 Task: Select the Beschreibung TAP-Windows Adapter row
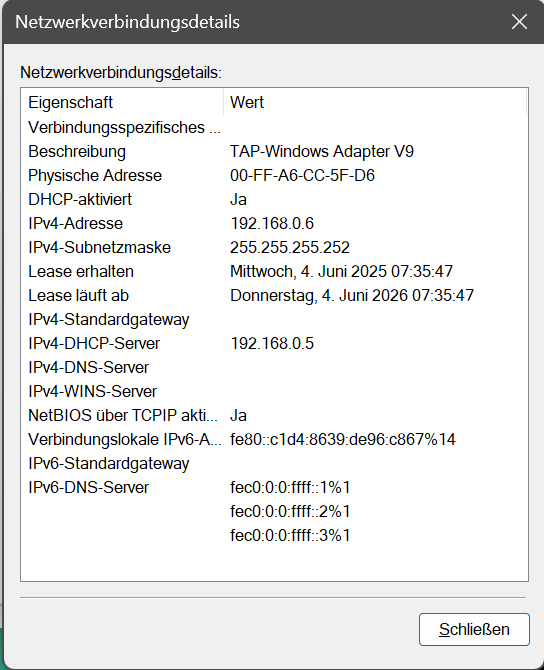(274, 152)
